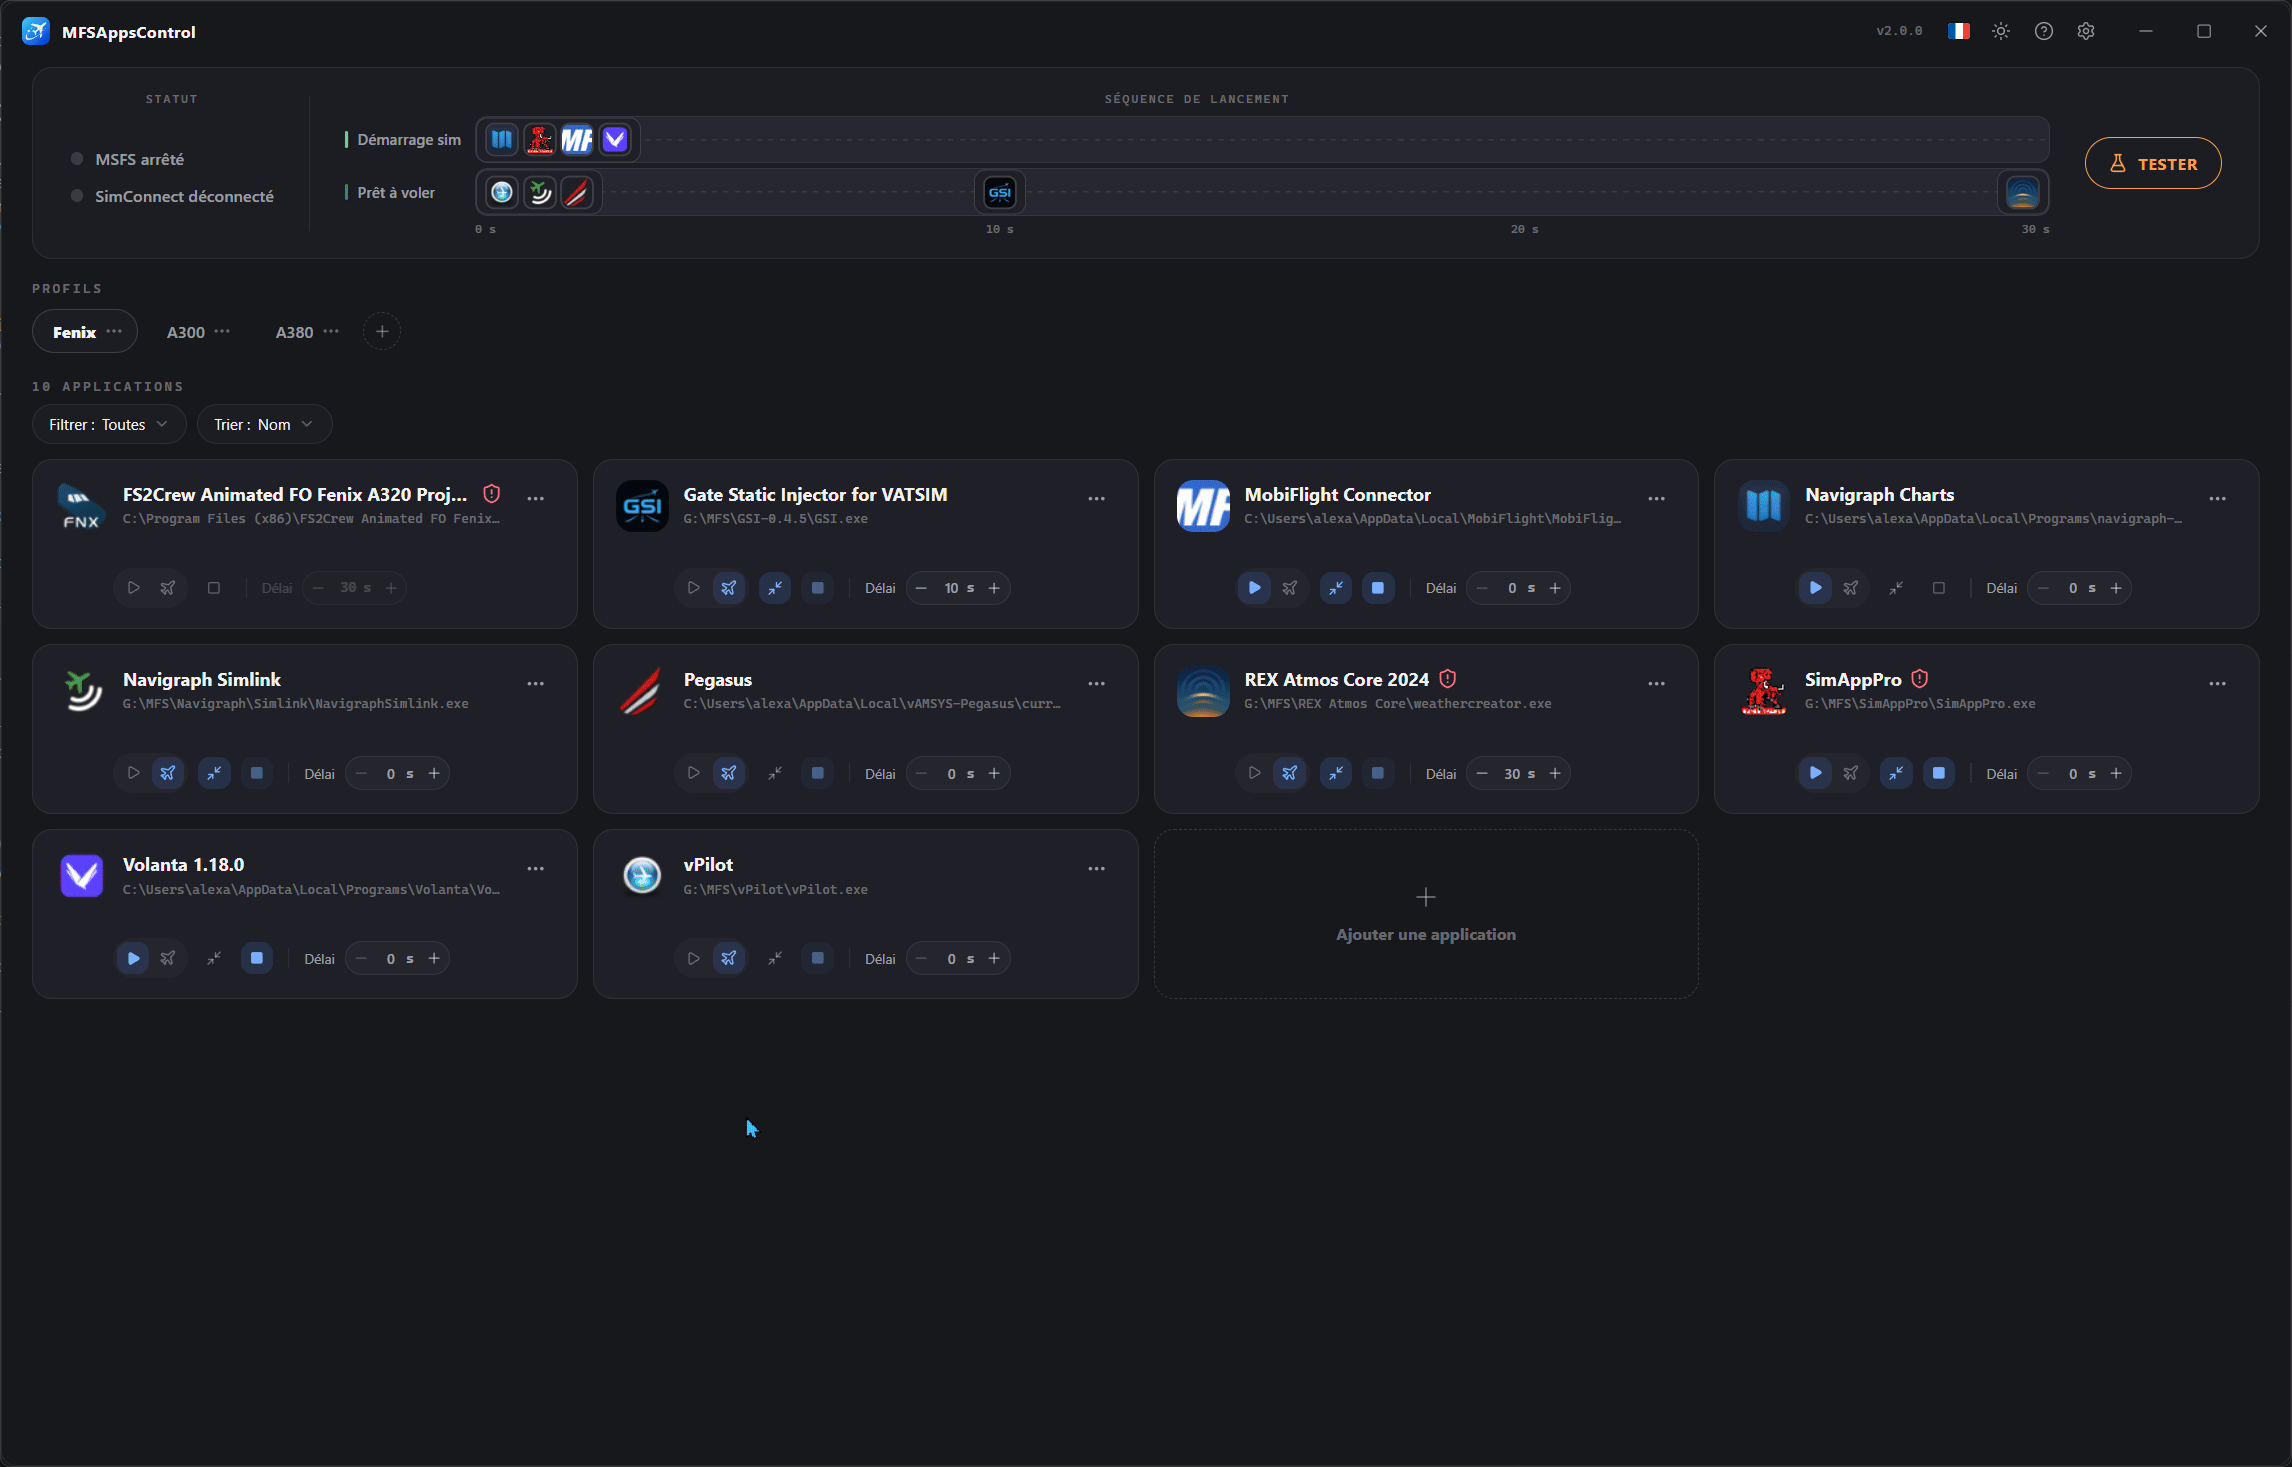
Task: Open the help question mark icon
Action: click(2044, 31)
